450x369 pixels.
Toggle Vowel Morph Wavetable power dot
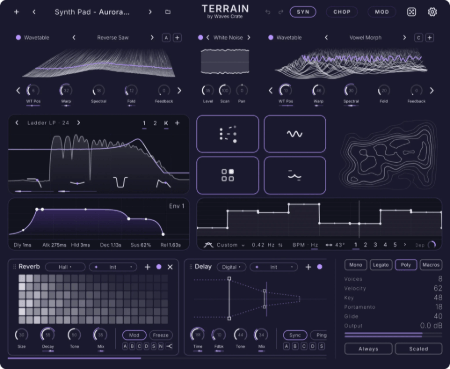tap(271, 38)
